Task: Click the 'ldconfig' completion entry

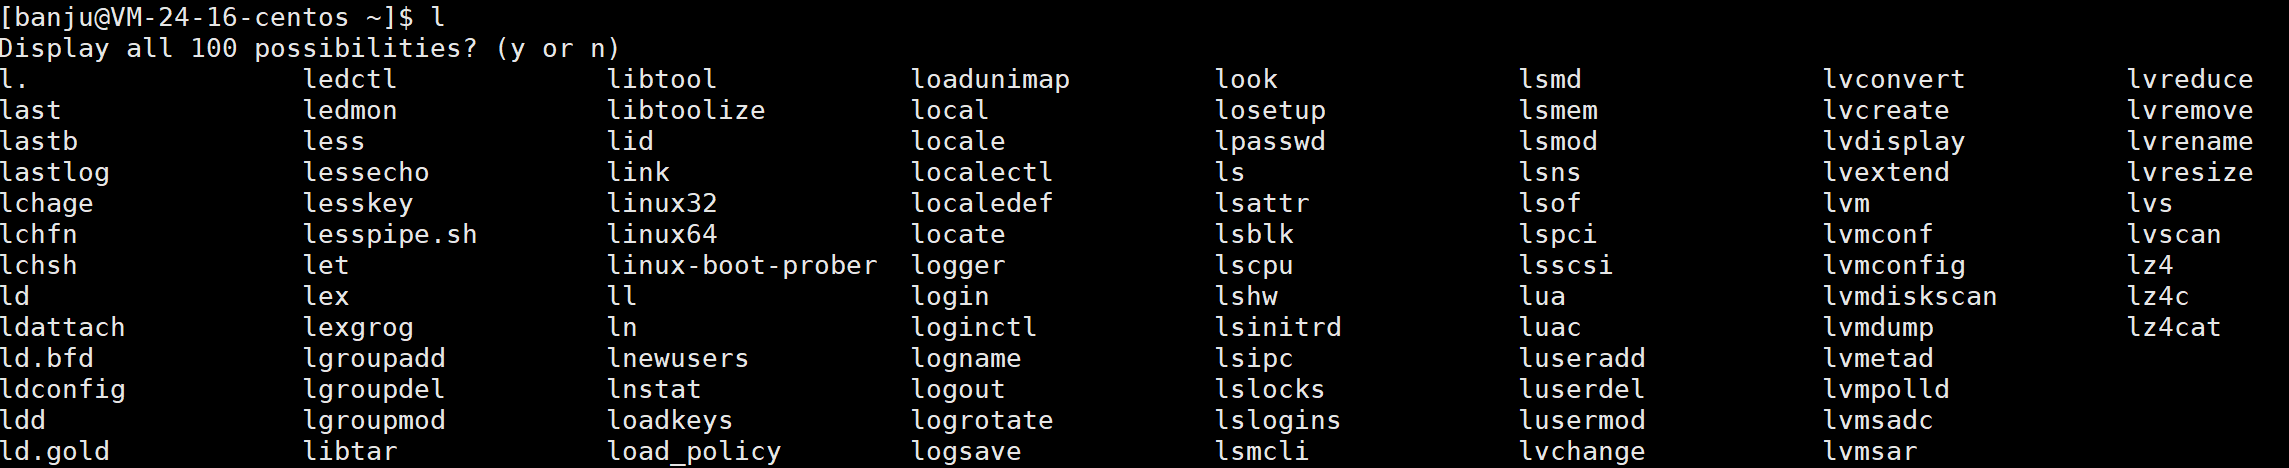Action: tap(63, 389)
